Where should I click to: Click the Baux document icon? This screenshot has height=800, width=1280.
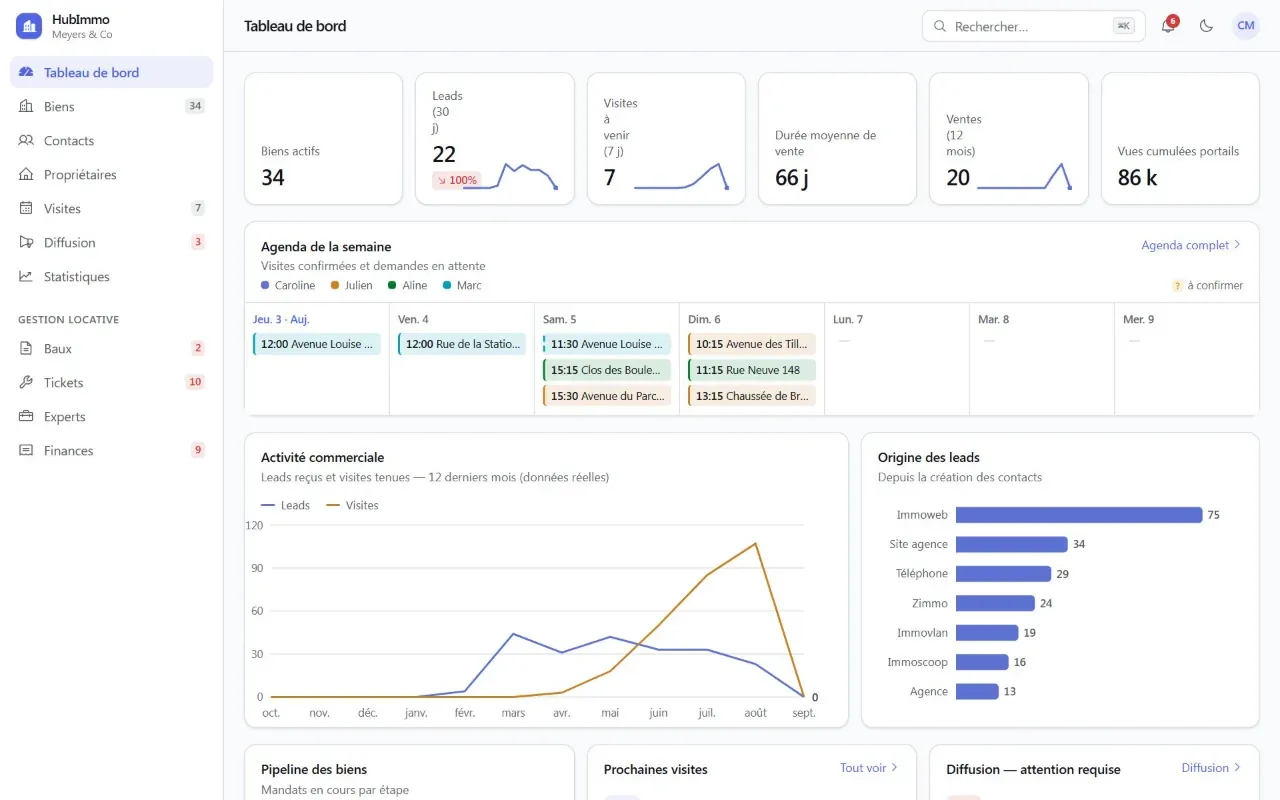click(x=26, y=348)
